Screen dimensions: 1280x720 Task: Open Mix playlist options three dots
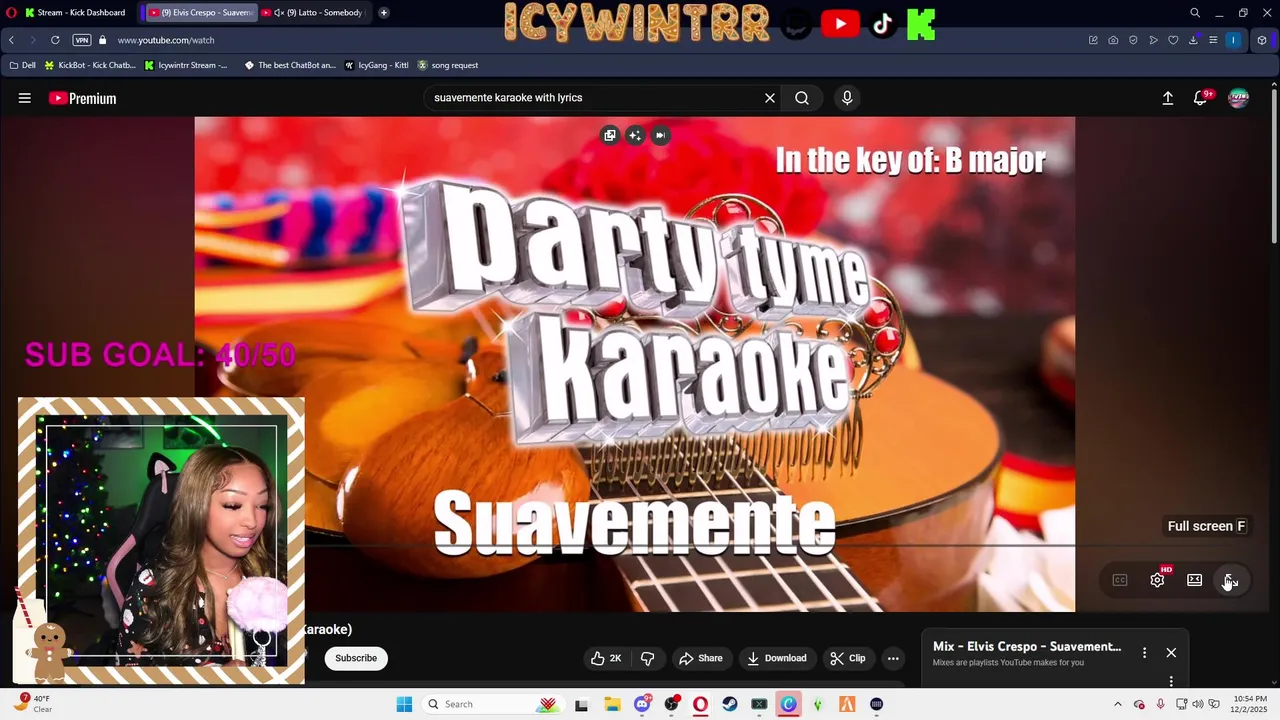pos(1145,653)
